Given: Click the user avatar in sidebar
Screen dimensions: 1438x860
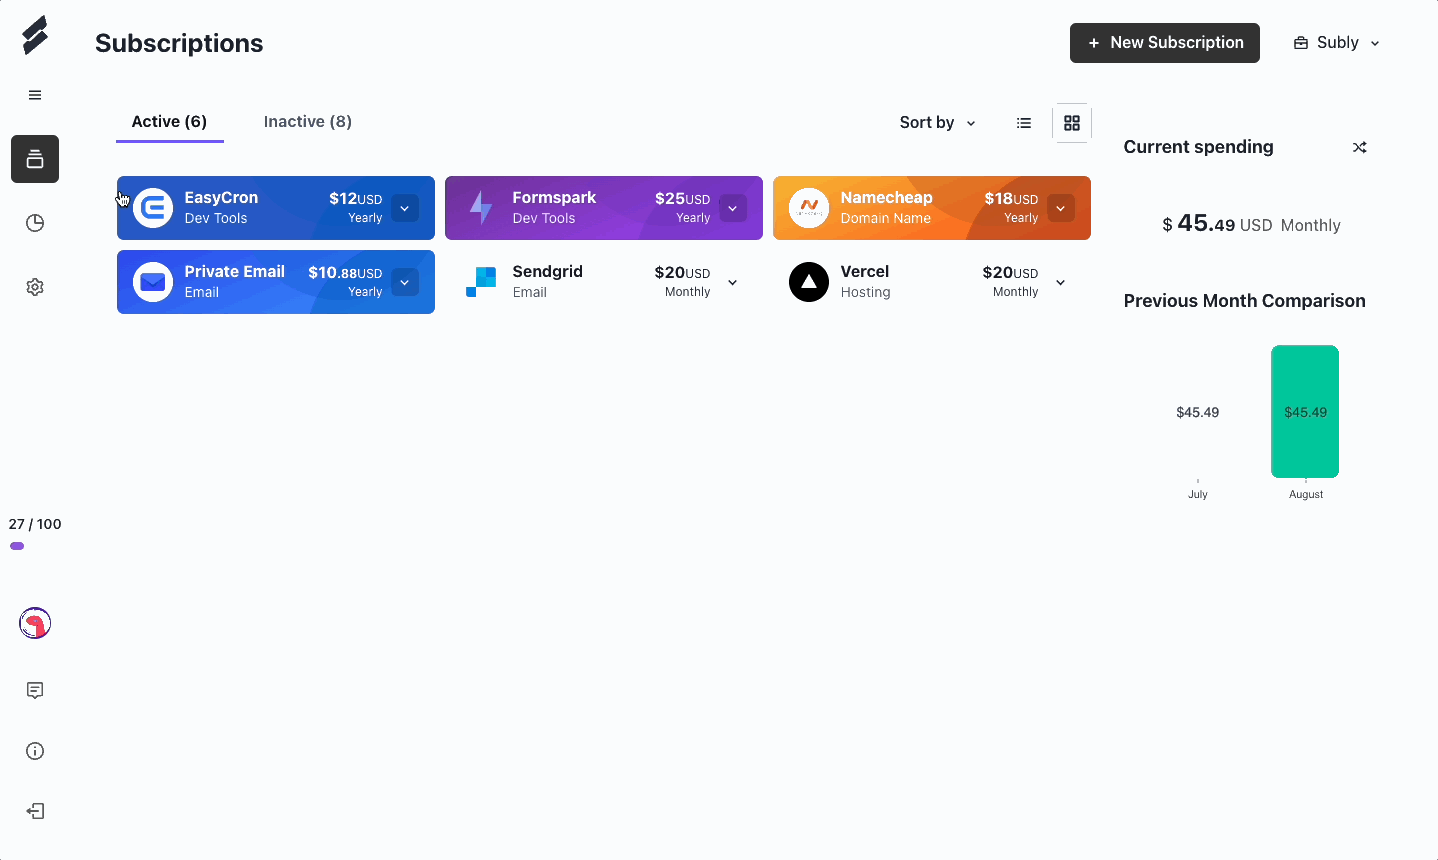Looking at the screenshot, I should pyautogui.click(x=35, y=623).
